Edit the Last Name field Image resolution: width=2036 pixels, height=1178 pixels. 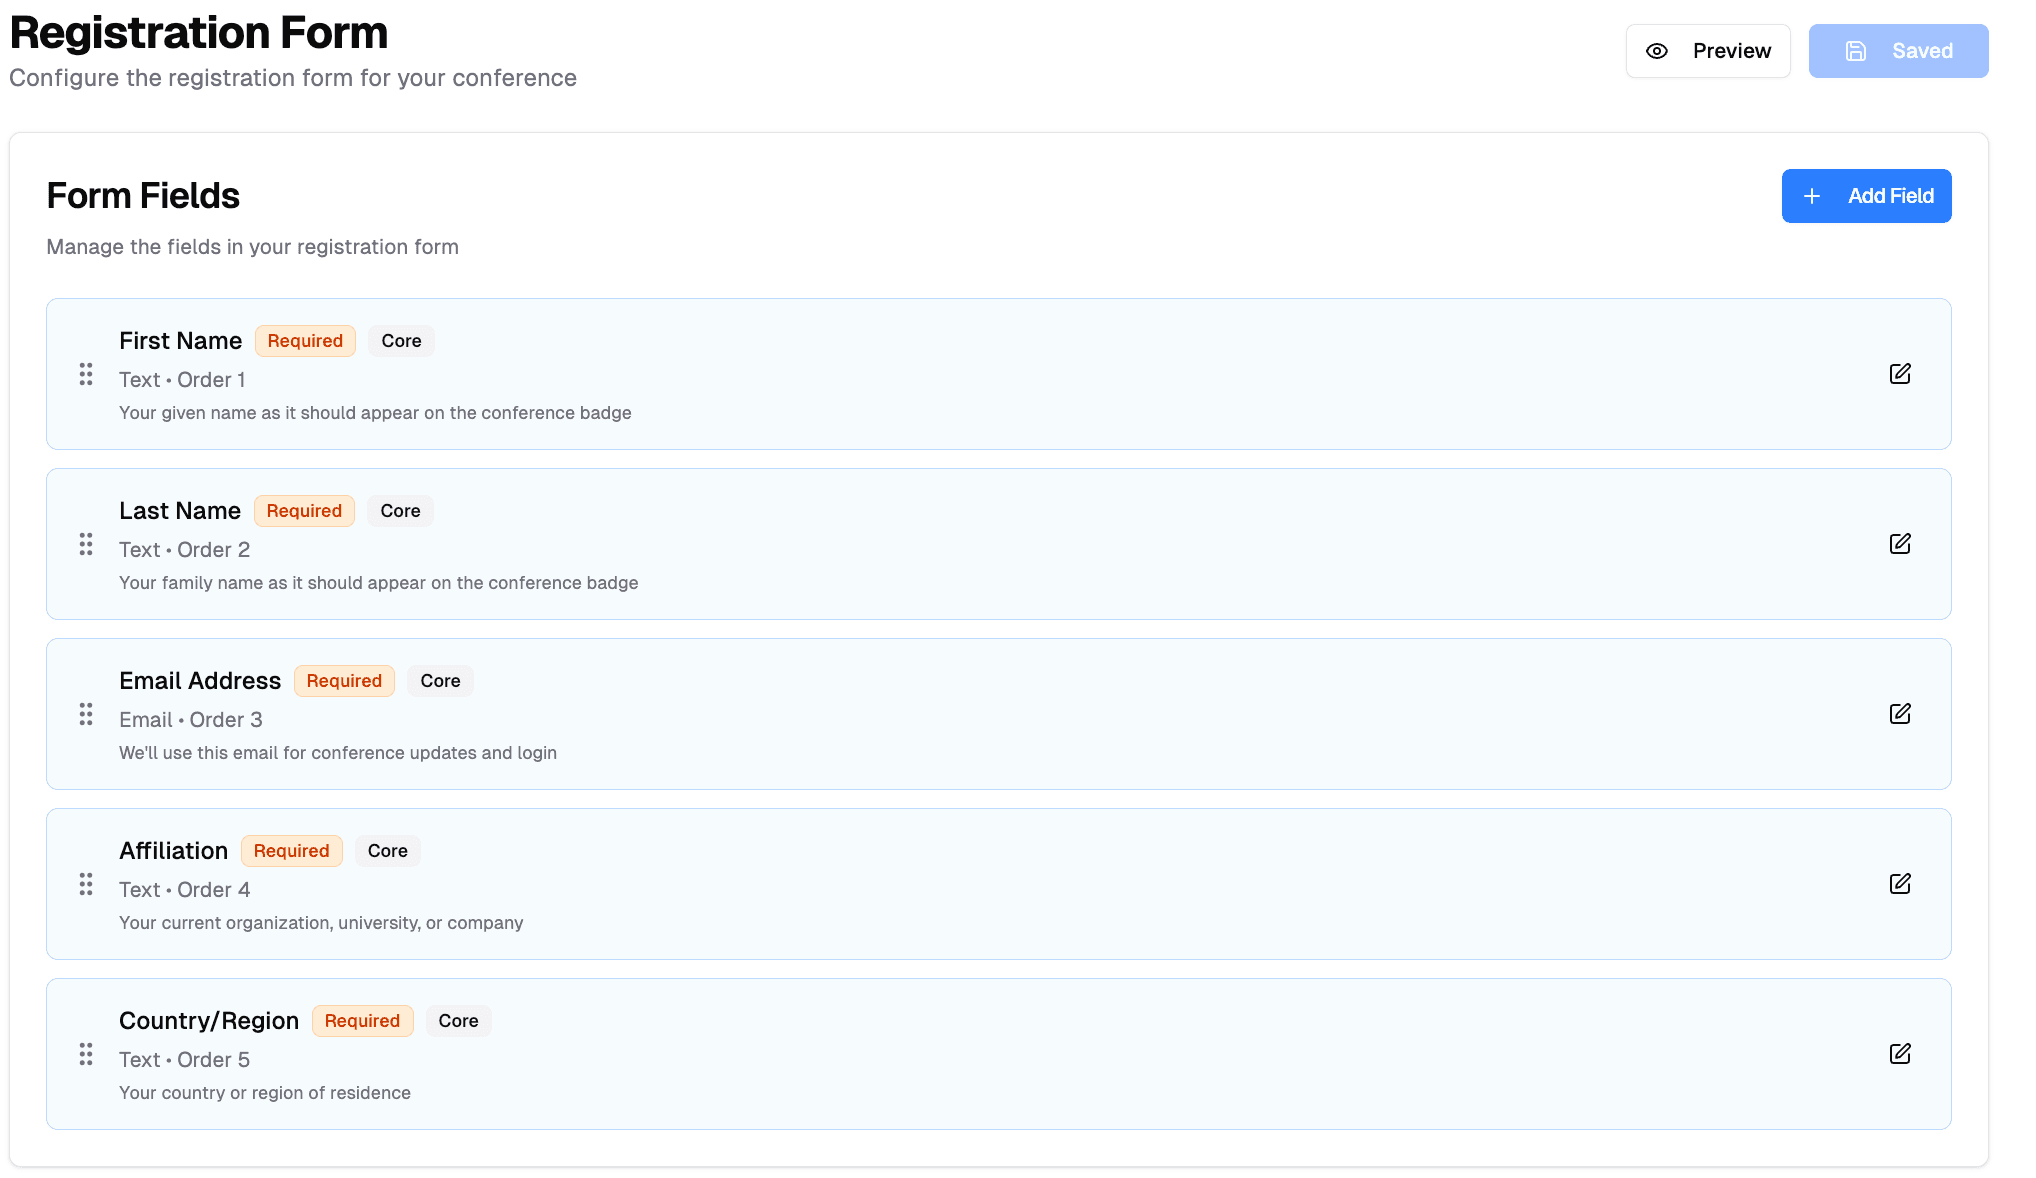point(1900,544)
